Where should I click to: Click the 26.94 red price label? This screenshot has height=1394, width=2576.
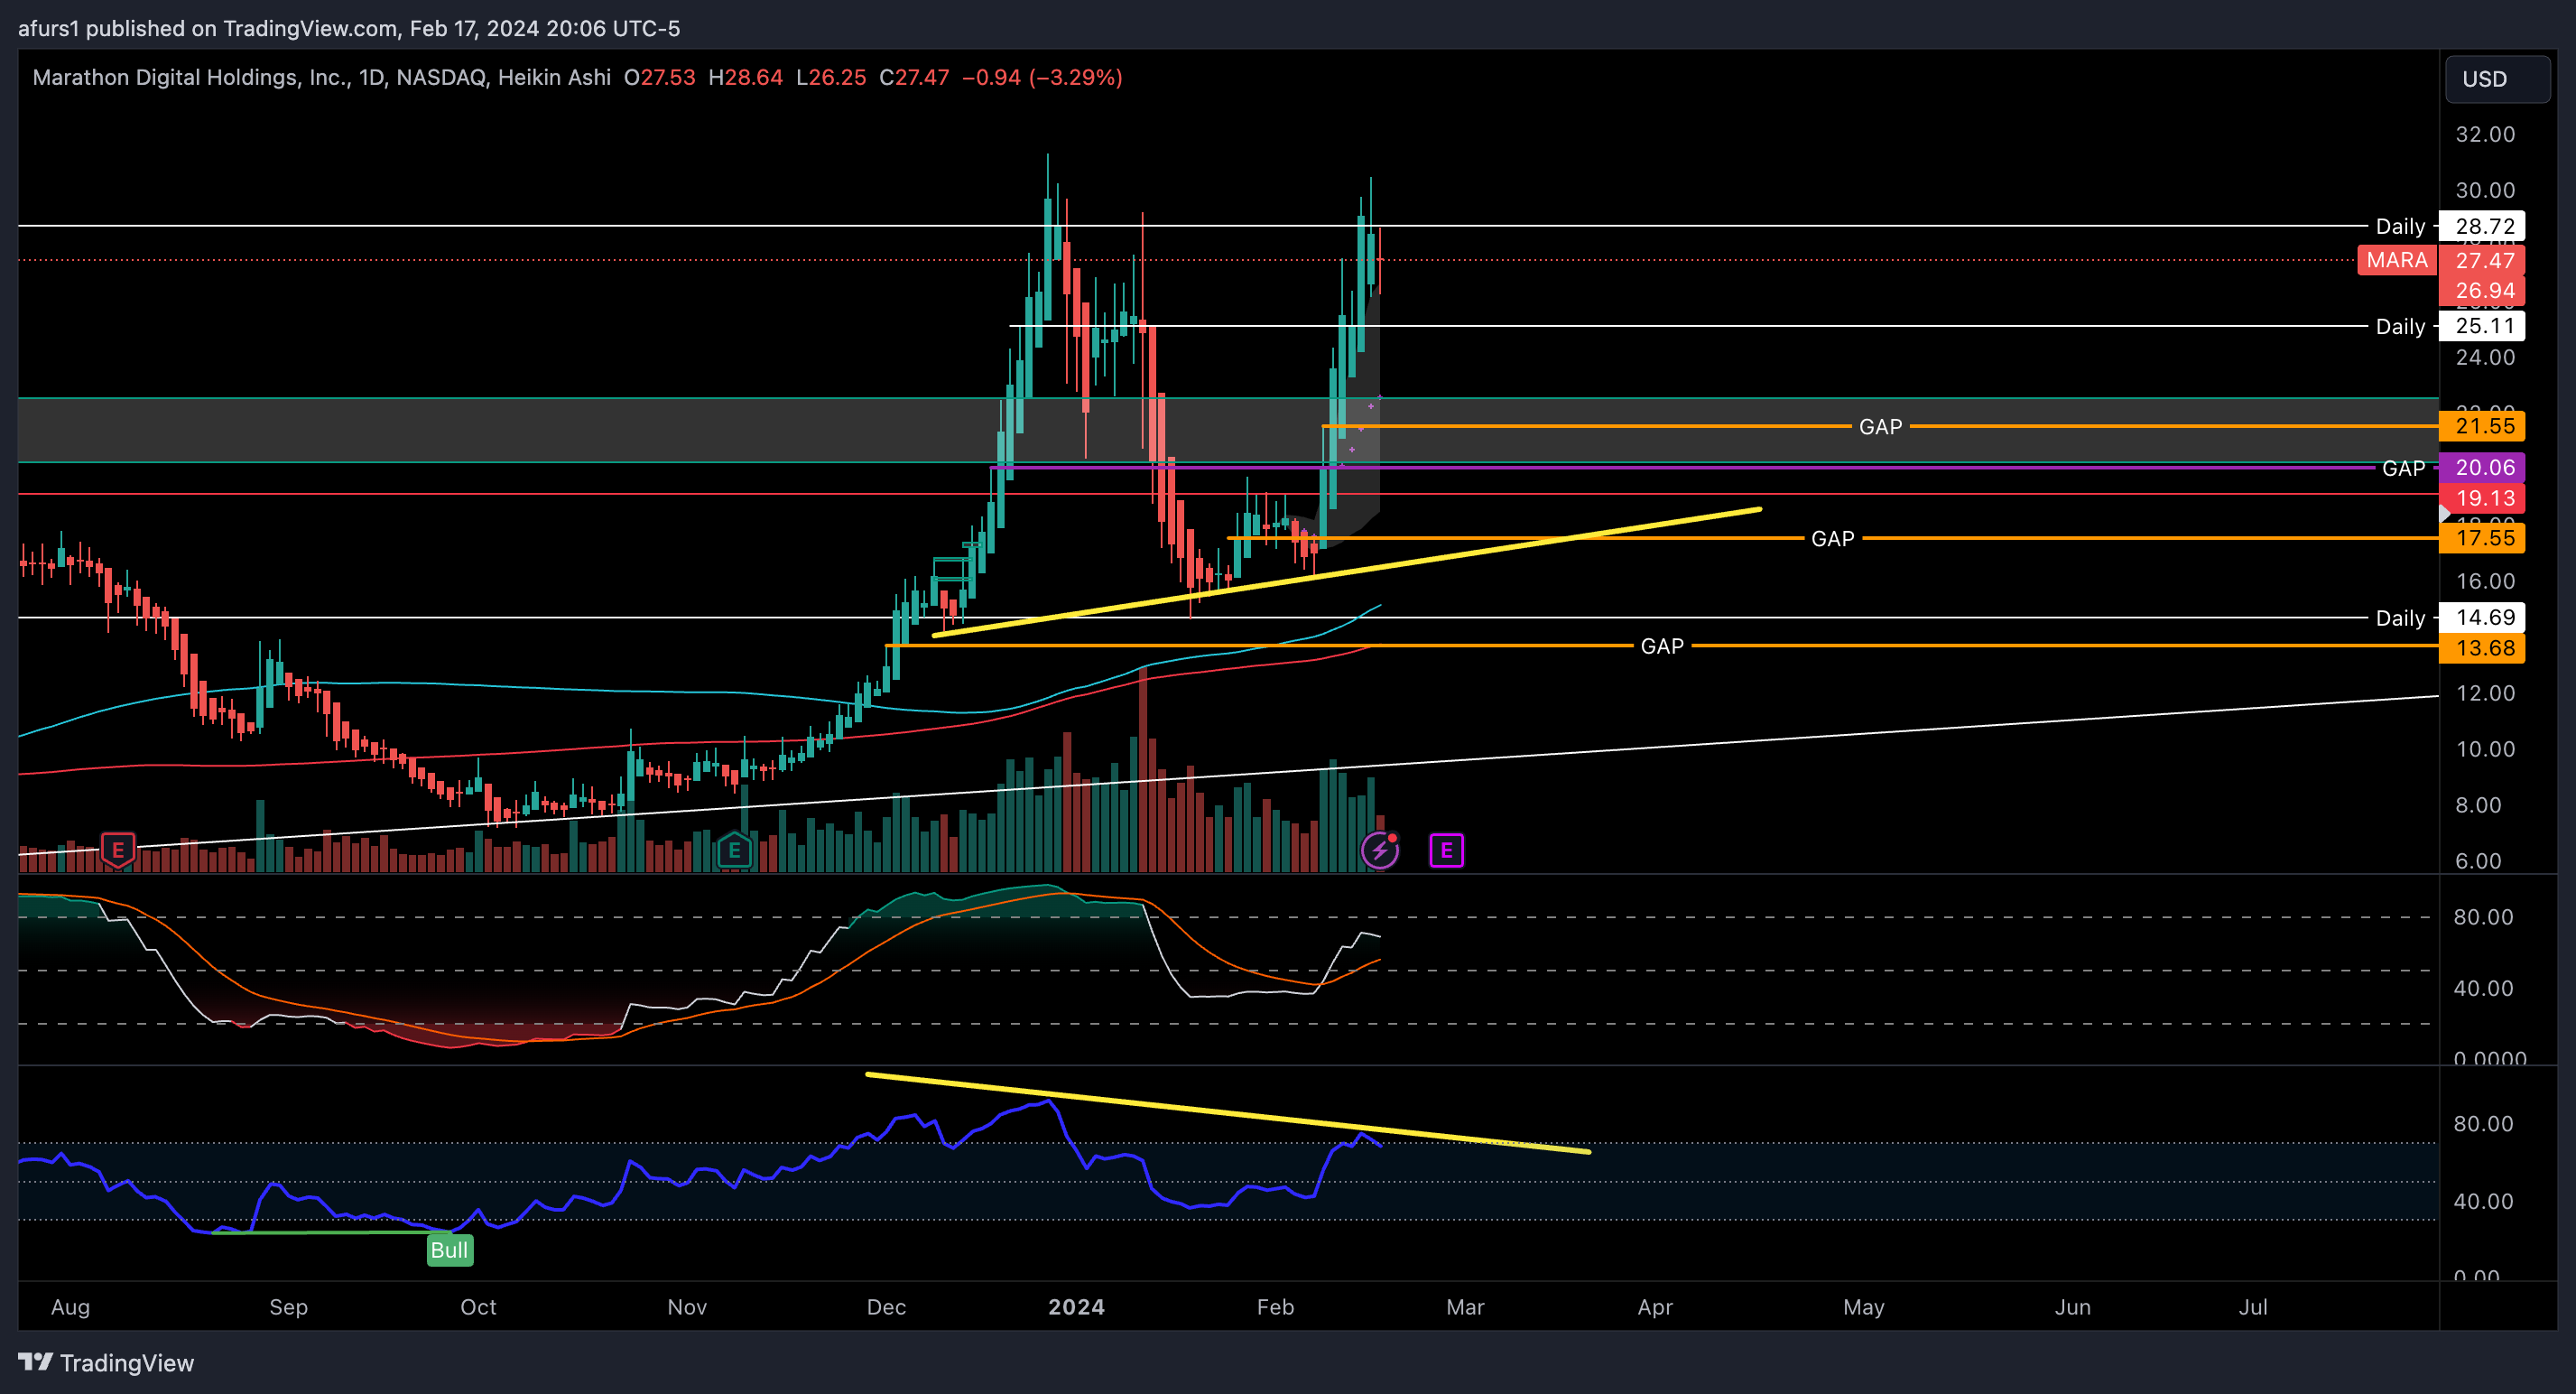(x=2484, y=290)
